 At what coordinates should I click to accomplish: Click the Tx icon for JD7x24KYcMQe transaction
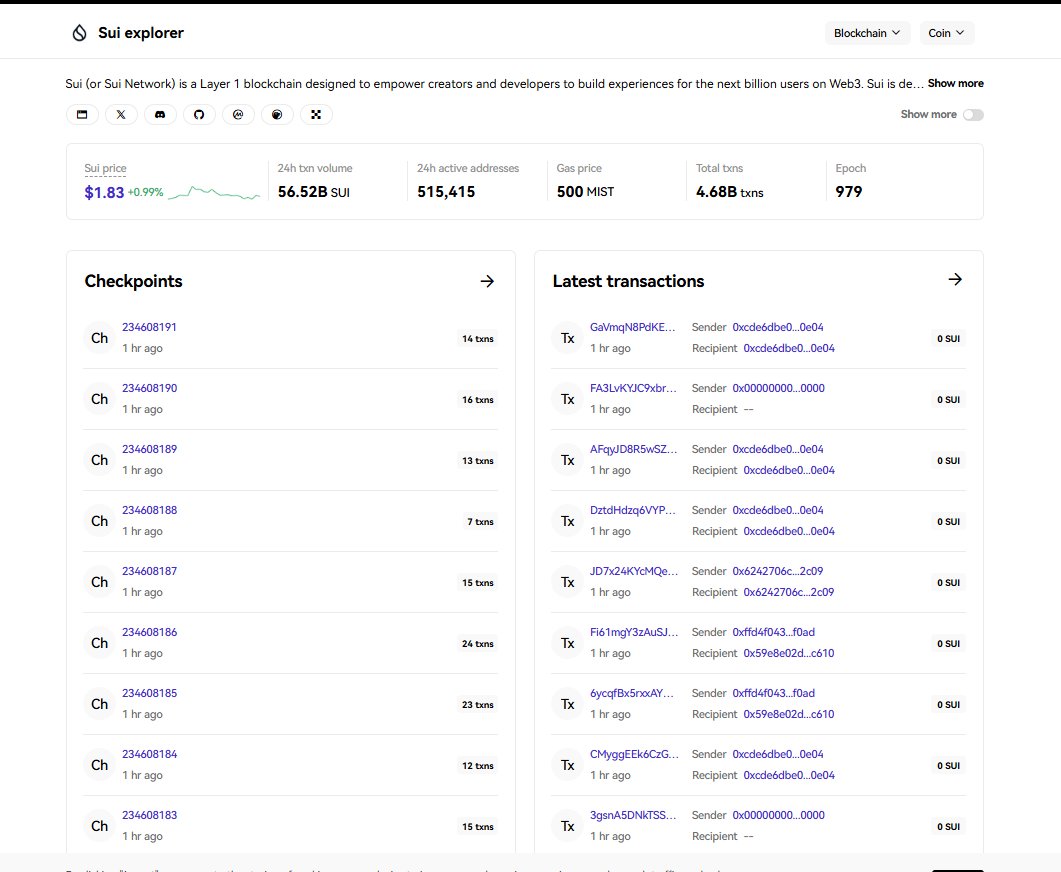click(568, 582)
